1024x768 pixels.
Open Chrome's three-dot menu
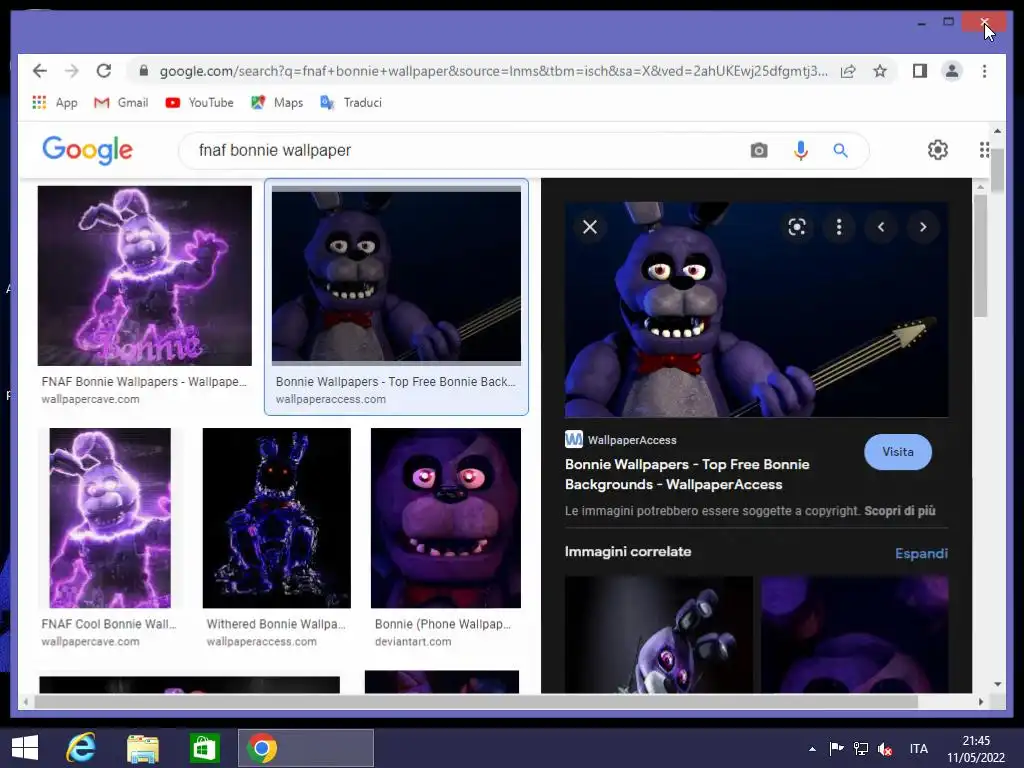point(984,71)
